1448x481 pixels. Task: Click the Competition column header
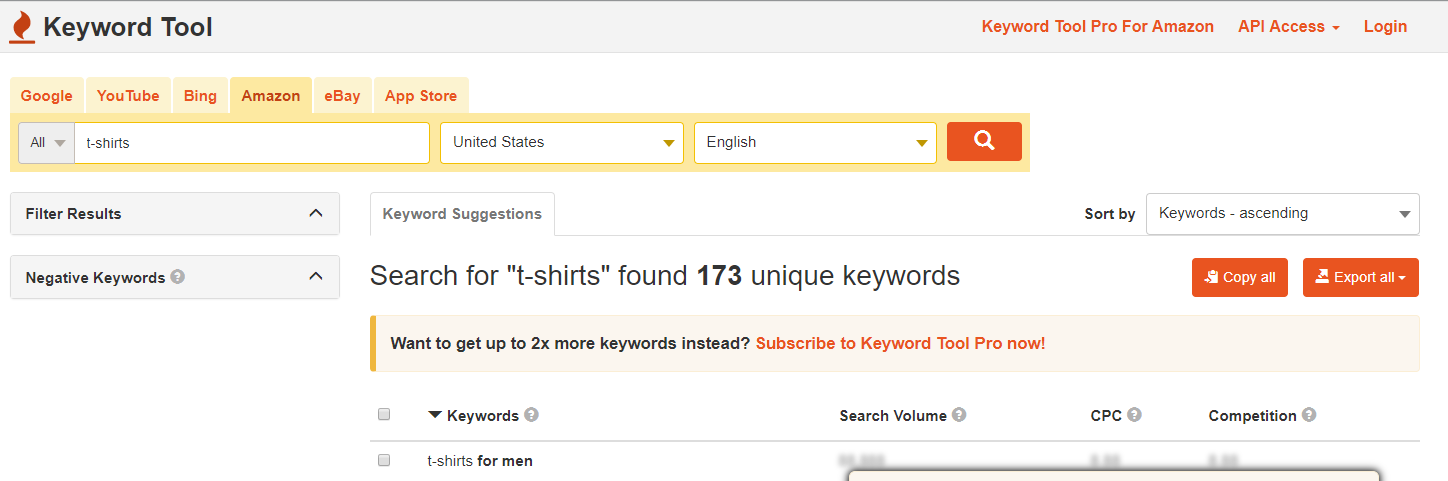1252,415
